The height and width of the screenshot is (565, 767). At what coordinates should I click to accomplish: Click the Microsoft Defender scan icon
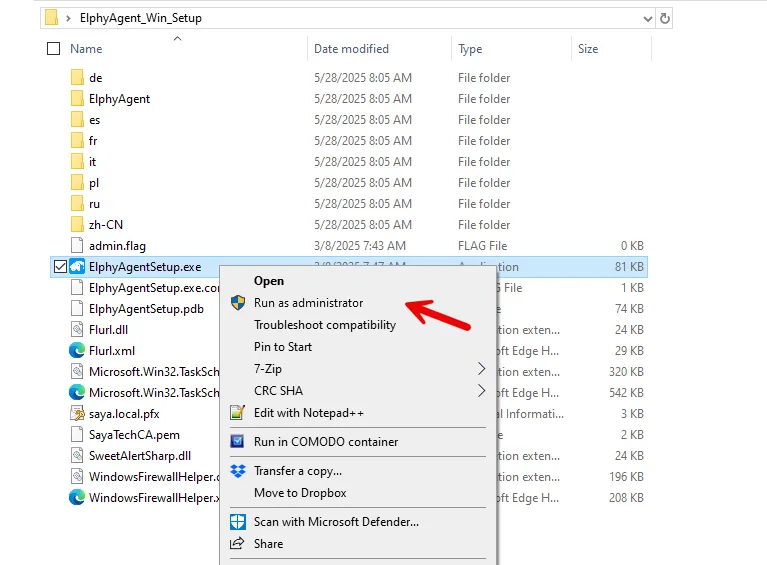(x=237, y=521)
